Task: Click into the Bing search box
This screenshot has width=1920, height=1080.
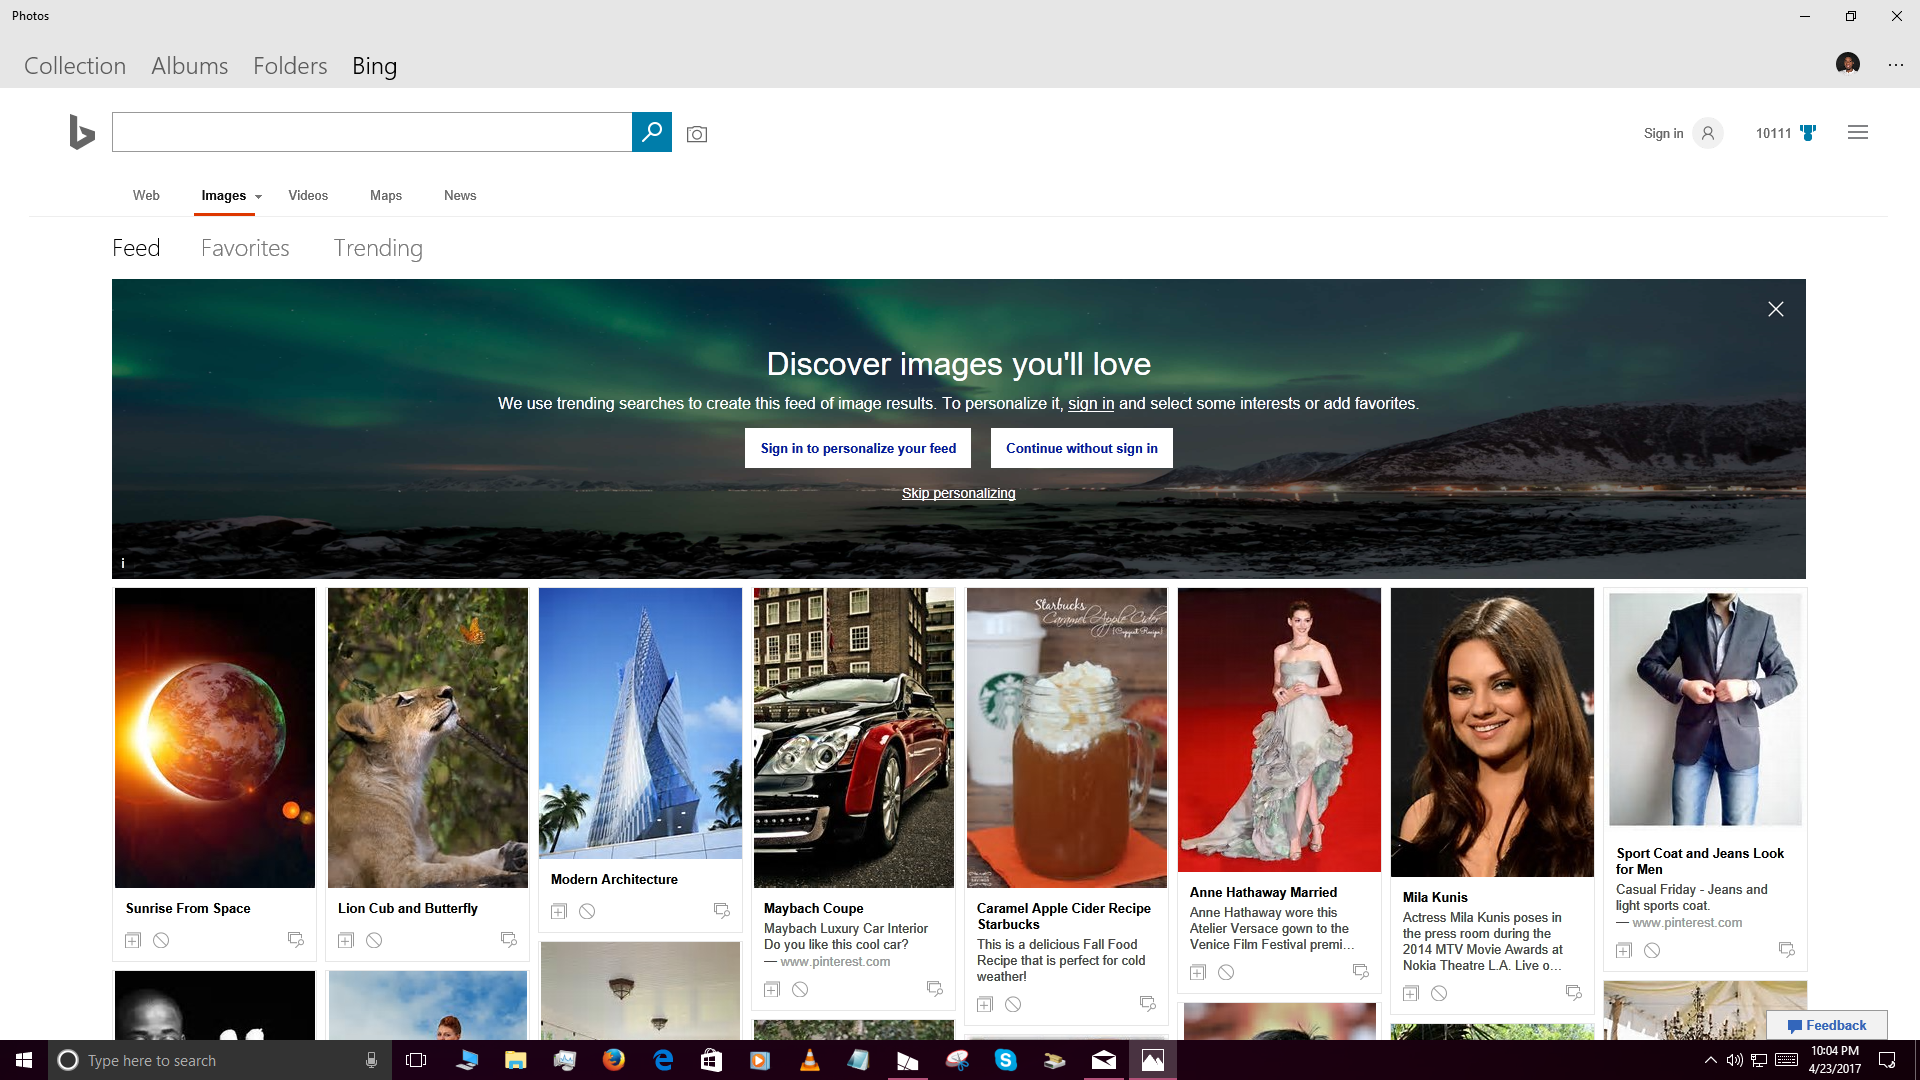Action: pyautogui.click(x=372, y=132)
